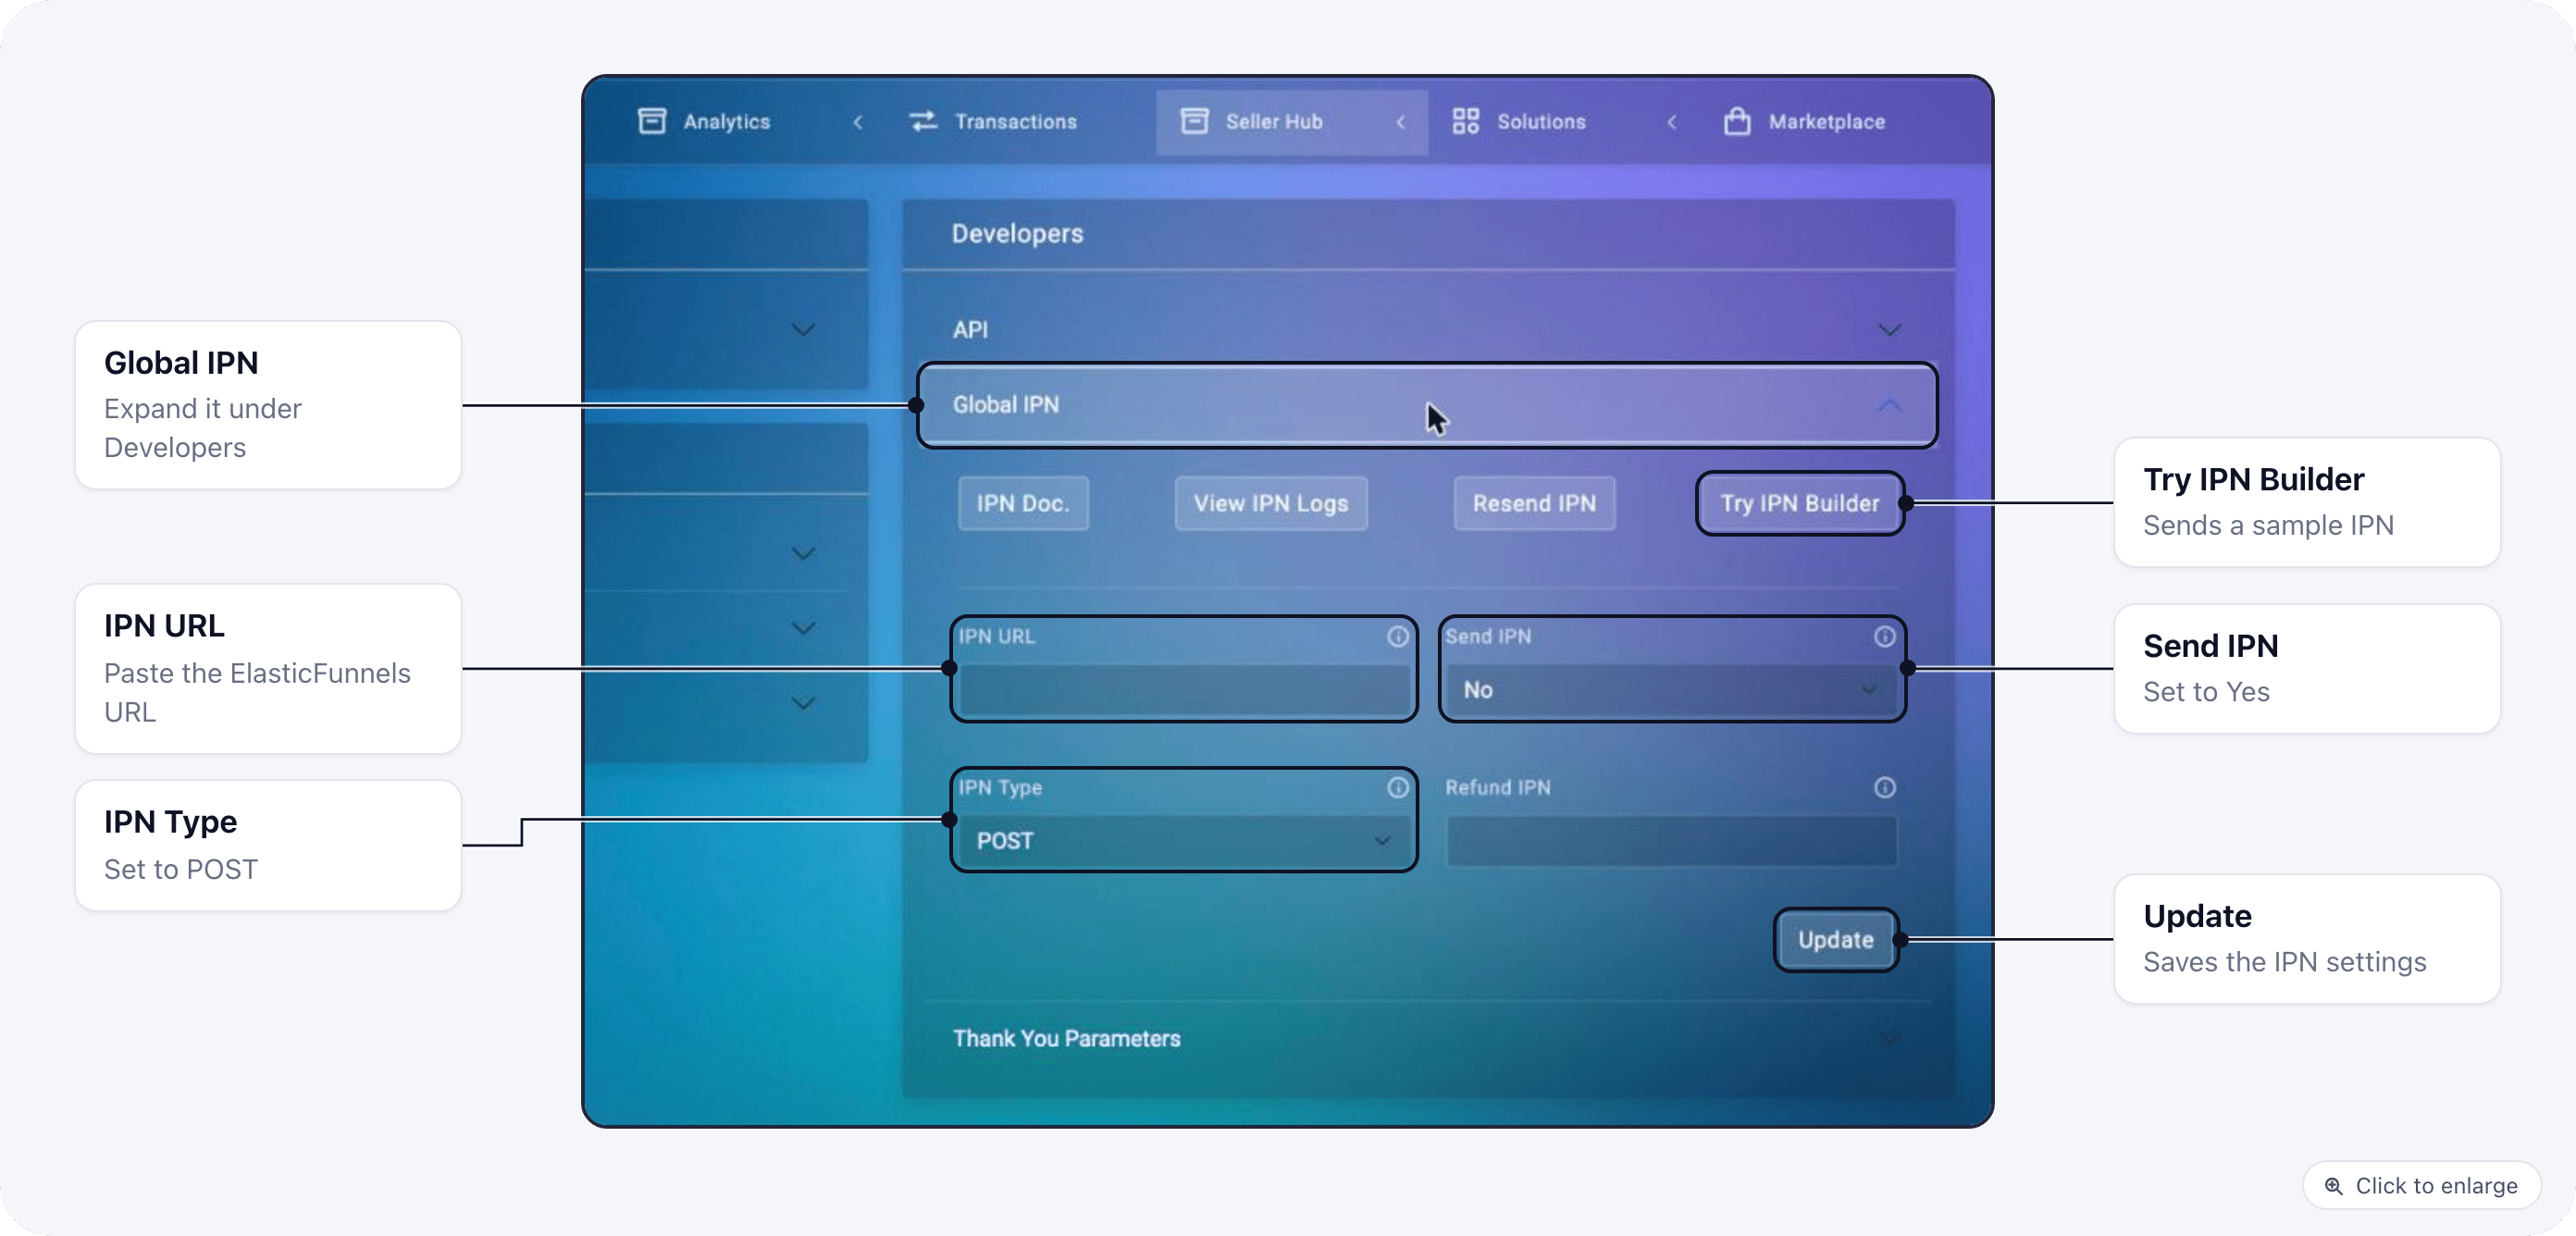Click the info icon beside IPN Type
Image resolution: width=2576 pixels, height=1236 pixels.
1397,787
